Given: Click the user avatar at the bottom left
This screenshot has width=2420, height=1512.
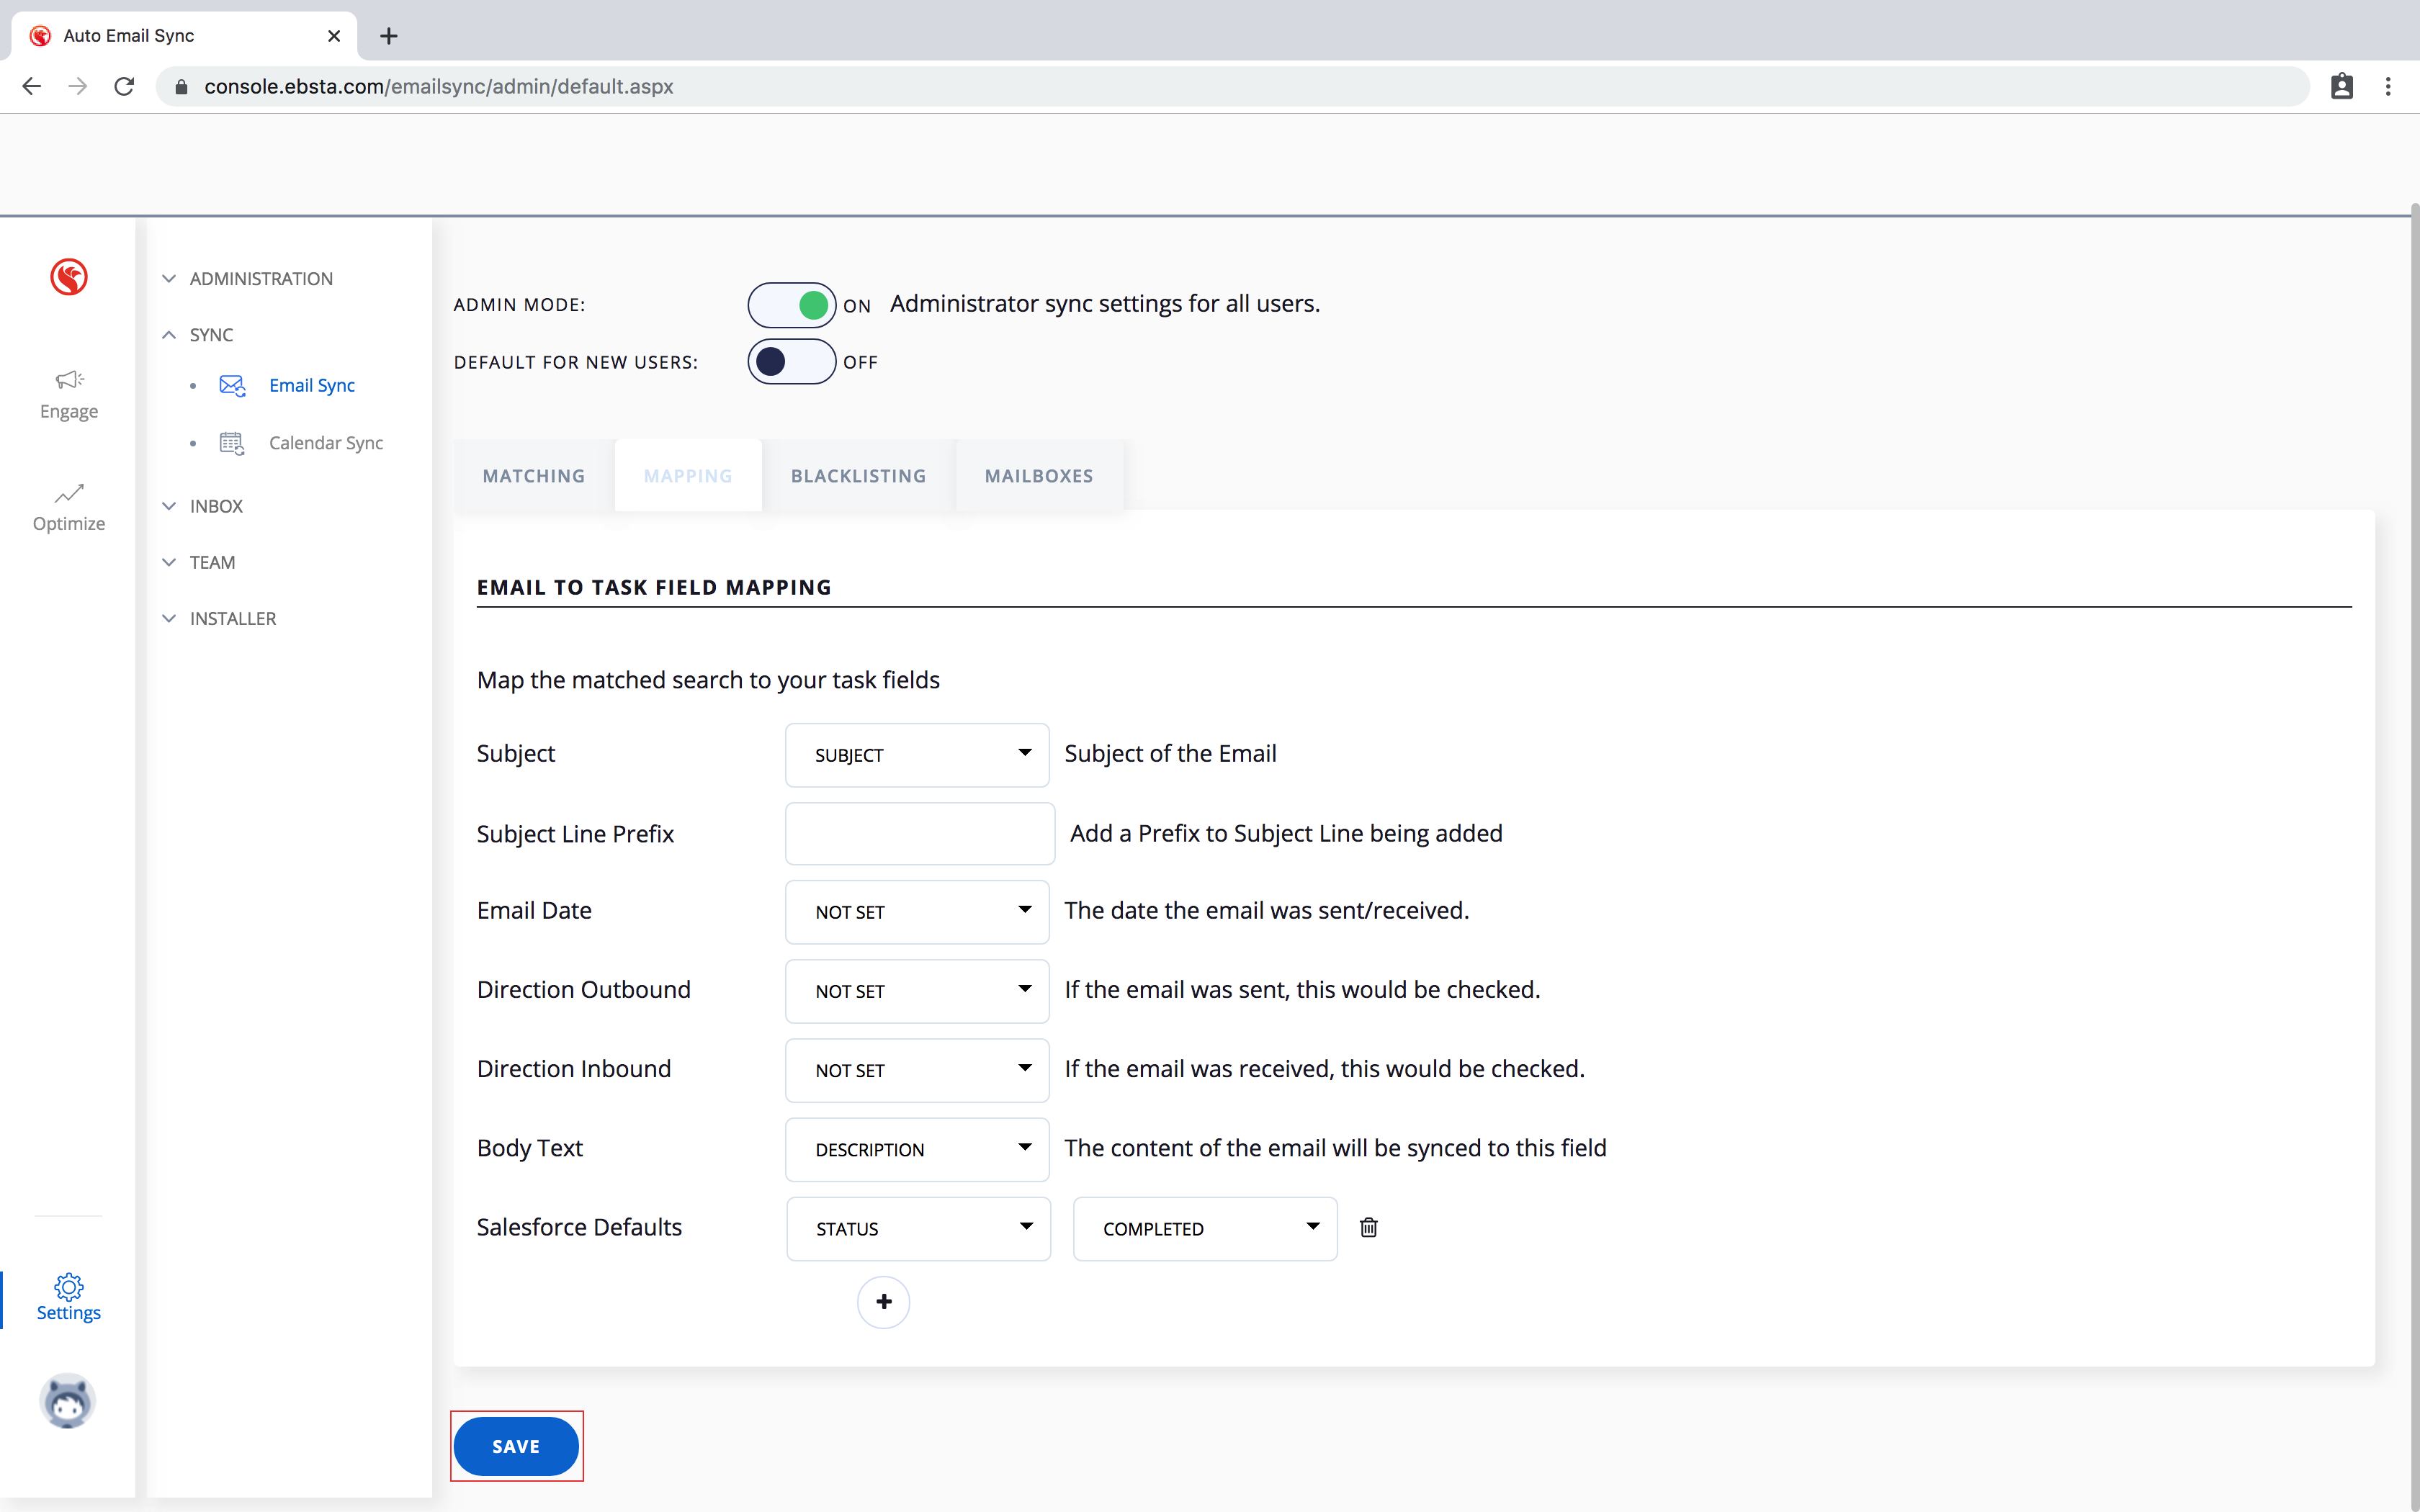Looking at the screenshot, I should click(68, 1401).
